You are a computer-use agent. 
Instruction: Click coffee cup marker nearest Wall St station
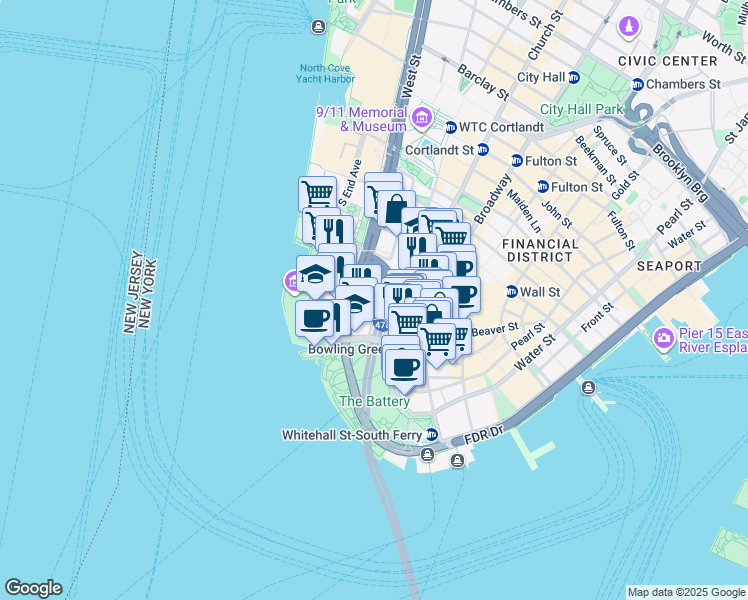[x=464, y=293]
